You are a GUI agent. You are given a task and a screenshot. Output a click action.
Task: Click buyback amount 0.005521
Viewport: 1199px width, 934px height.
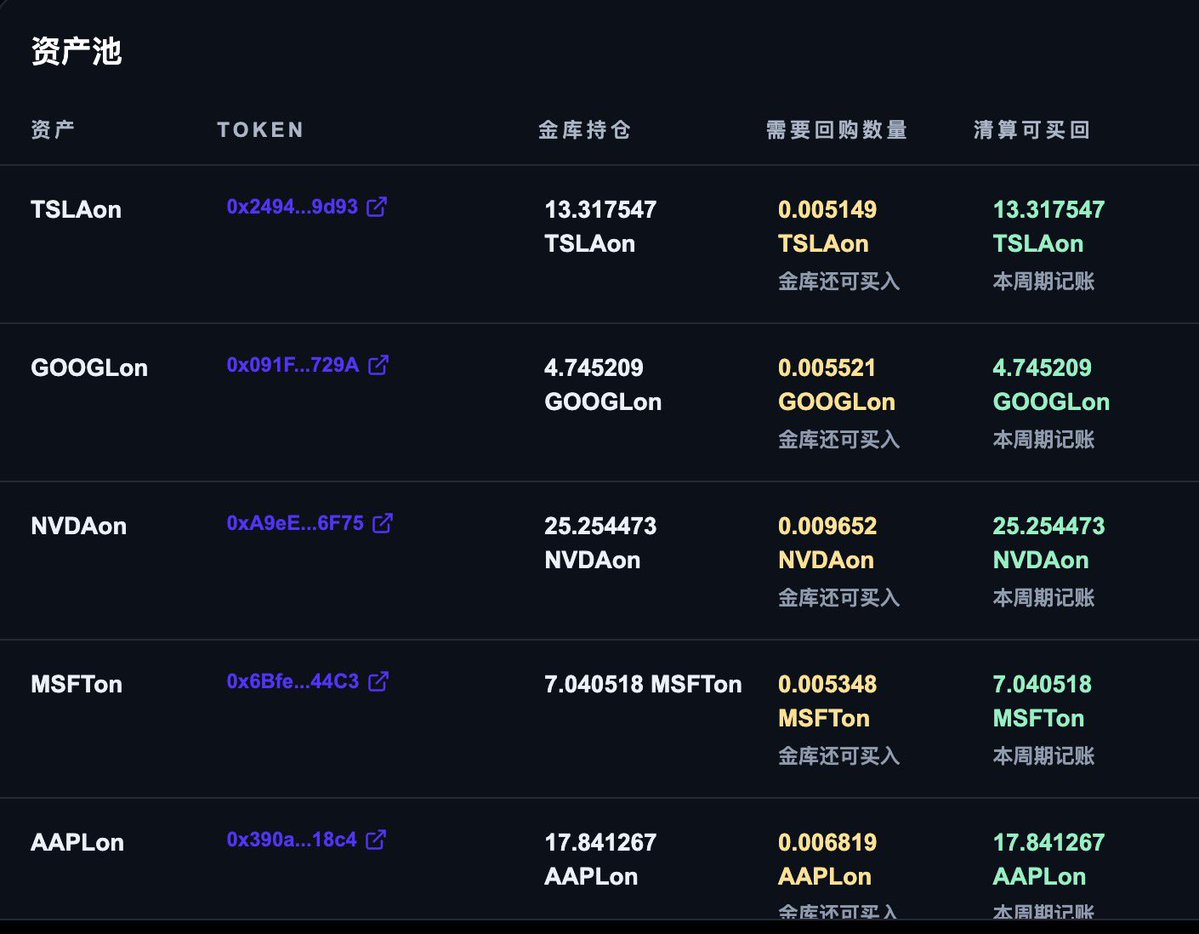(827, 368)
